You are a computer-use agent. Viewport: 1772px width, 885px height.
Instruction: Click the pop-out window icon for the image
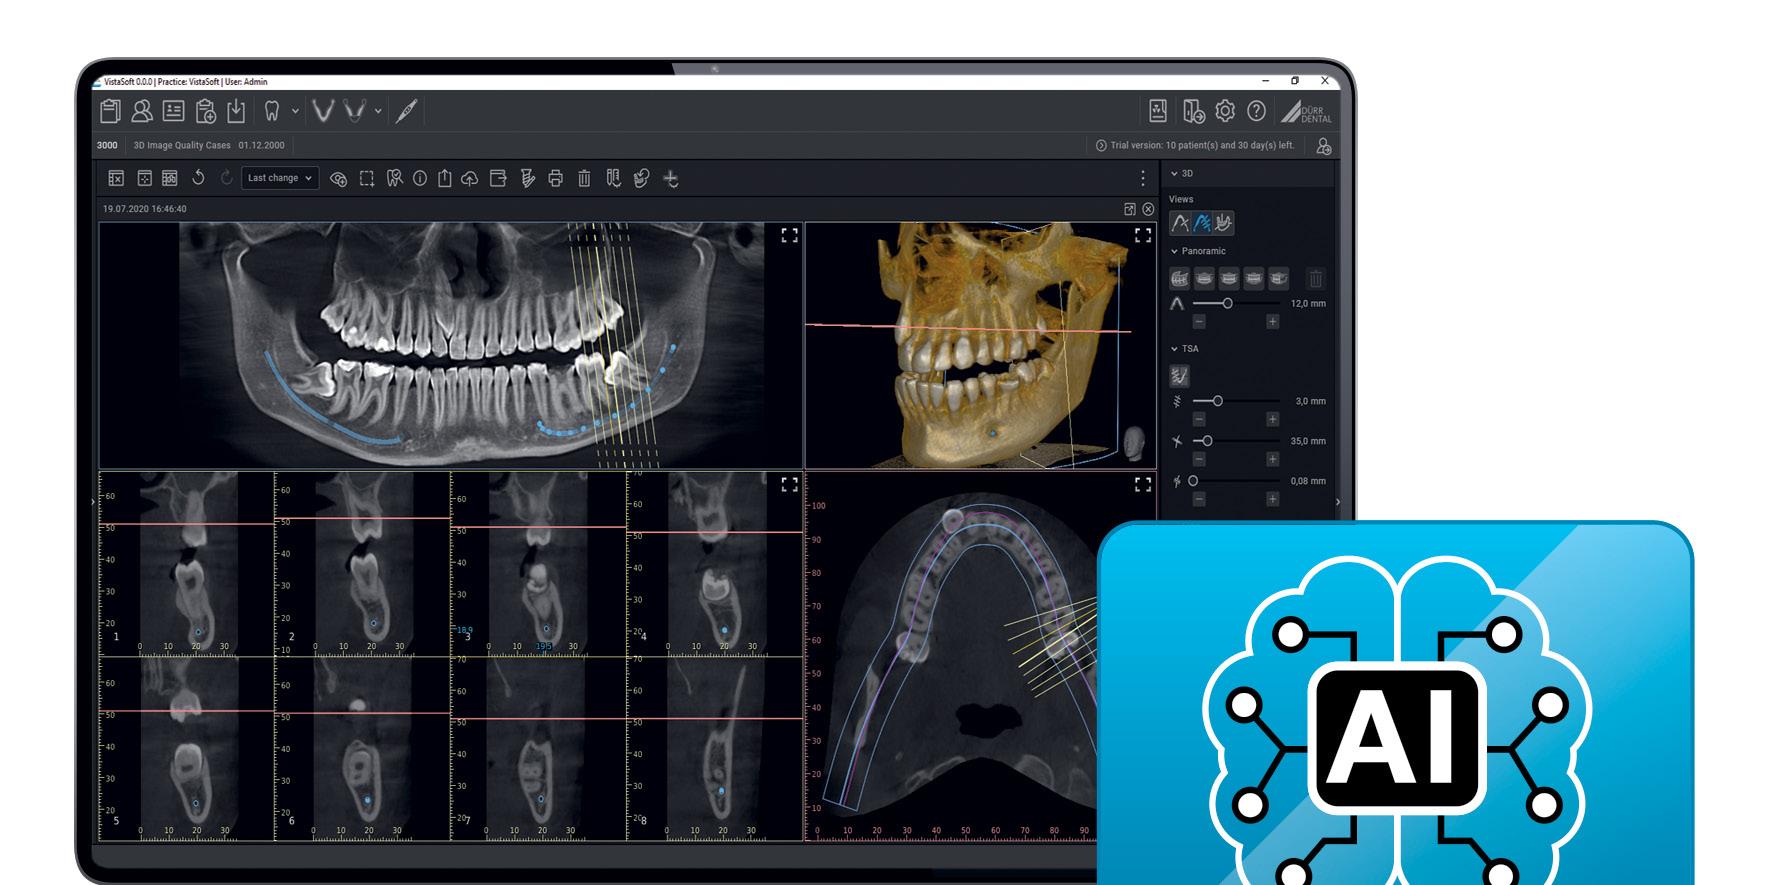1130,209
